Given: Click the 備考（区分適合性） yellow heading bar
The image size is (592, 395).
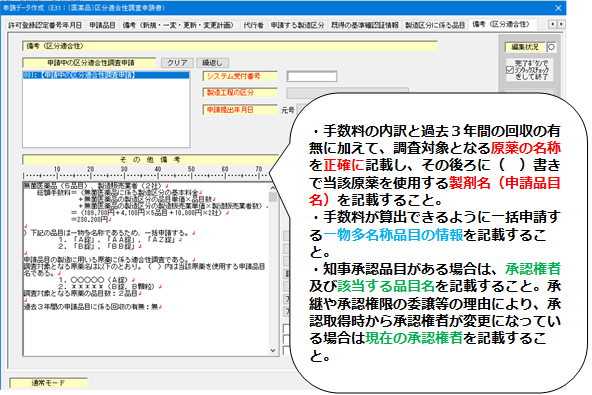Looking at the screenshot, I should pyautogui.click(x=230, y=46).
